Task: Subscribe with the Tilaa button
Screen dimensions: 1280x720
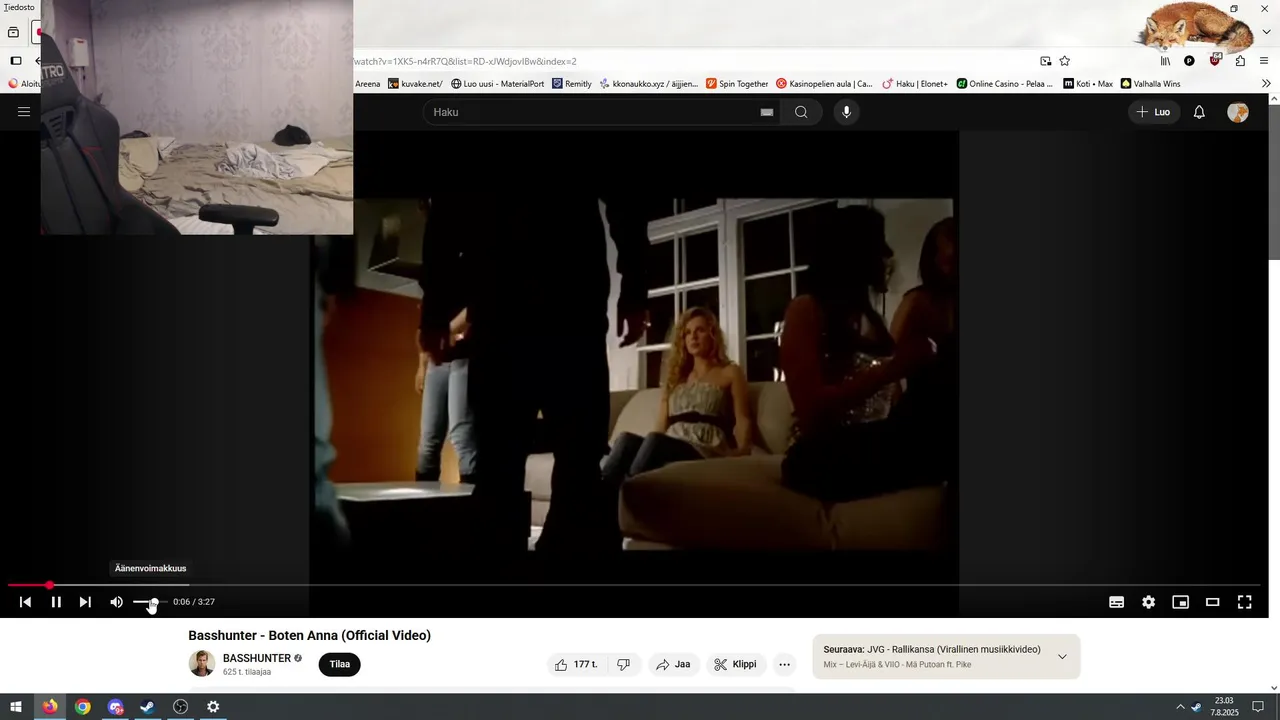Action: [x=340, y=664]
